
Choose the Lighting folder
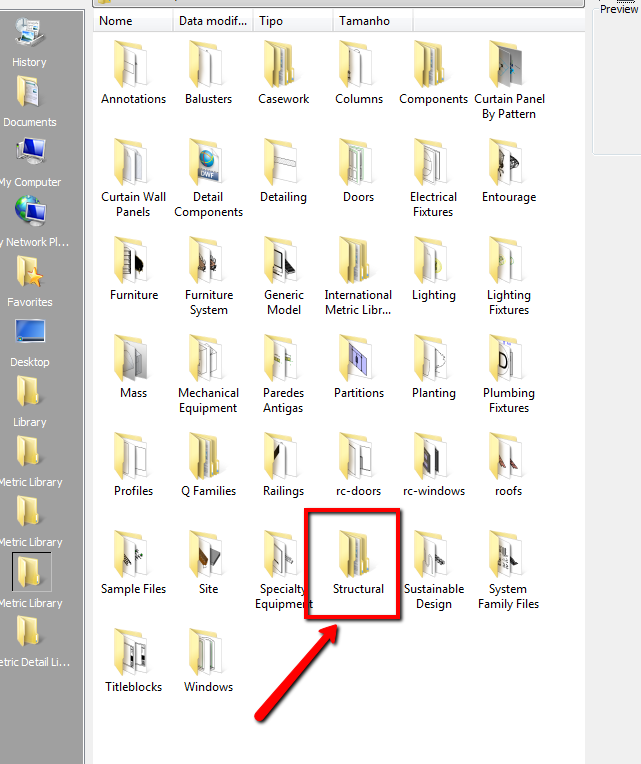[x=434, y=269]
